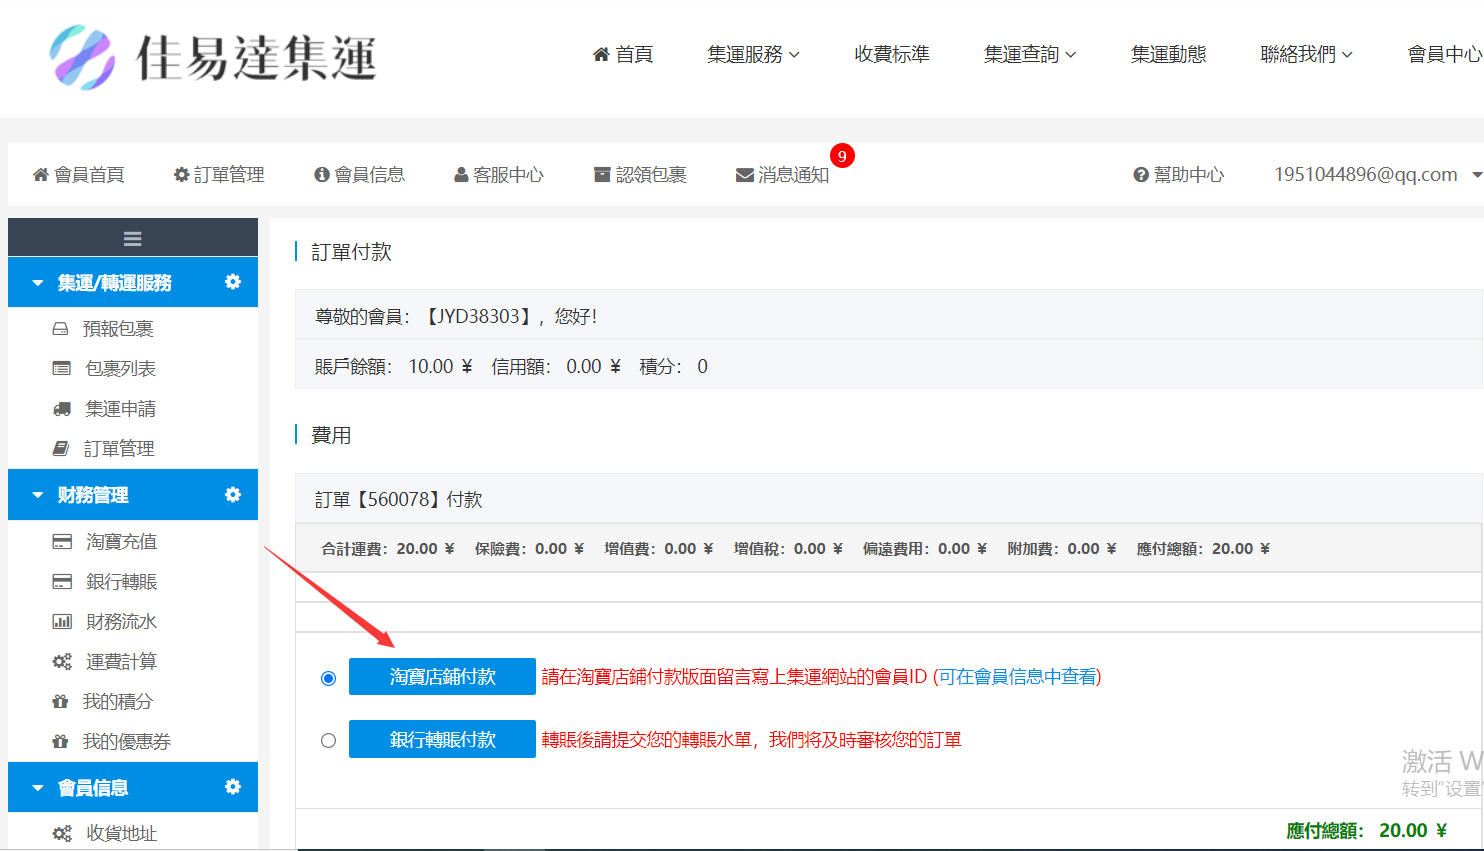
Task: Click the 保險費: 0.00 ¥ text
Action: pos(529,549)
